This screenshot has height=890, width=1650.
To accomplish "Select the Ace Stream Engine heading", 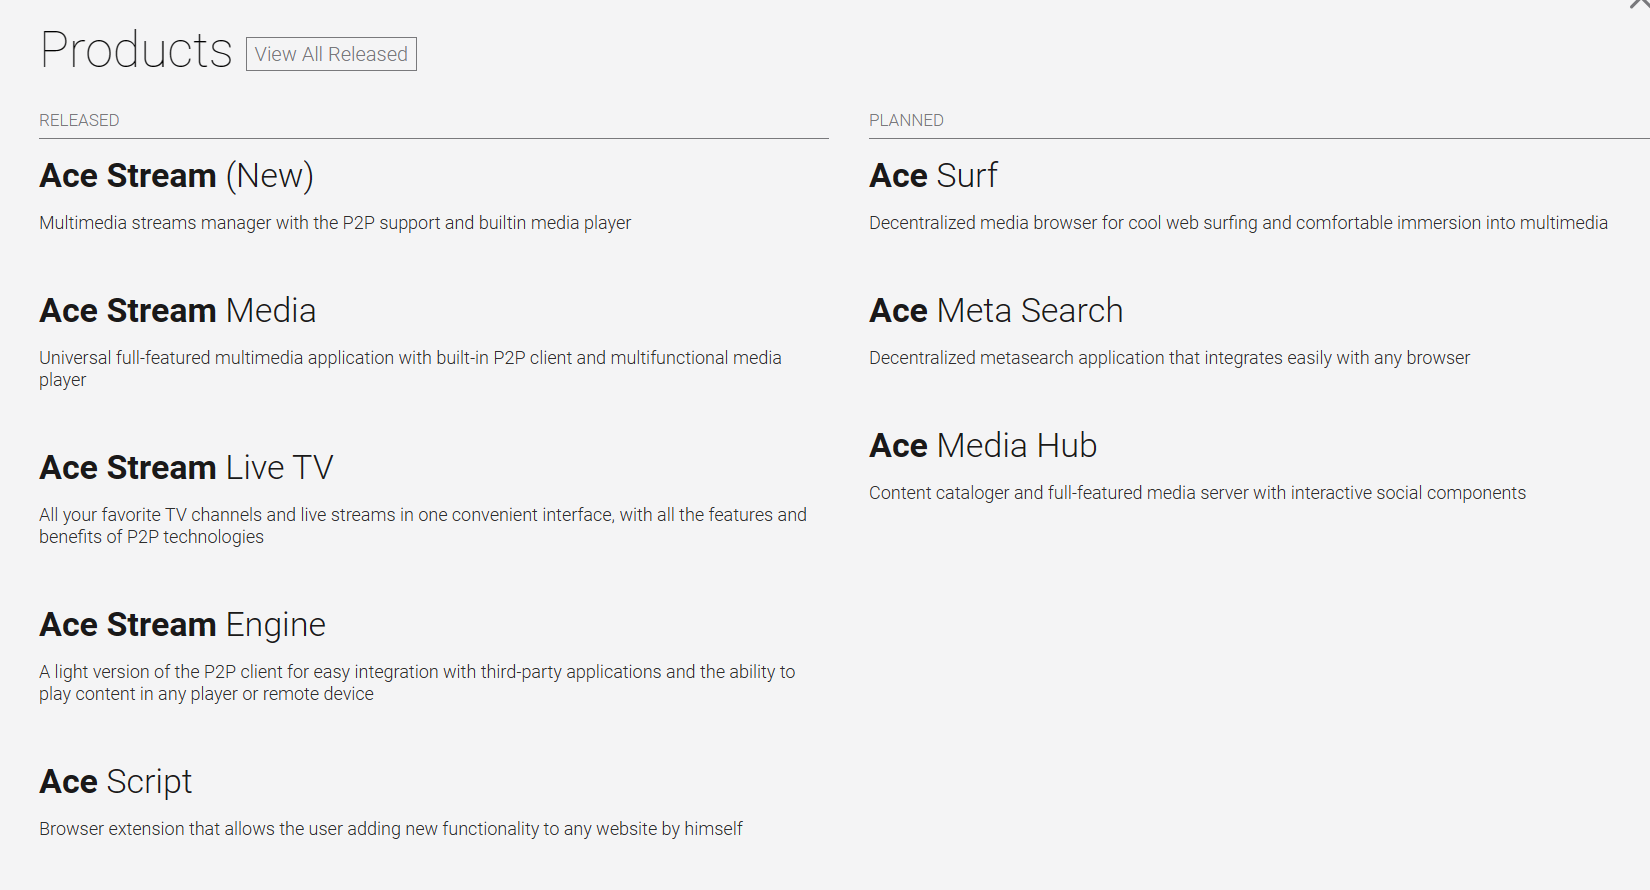I will click(182, 625).
